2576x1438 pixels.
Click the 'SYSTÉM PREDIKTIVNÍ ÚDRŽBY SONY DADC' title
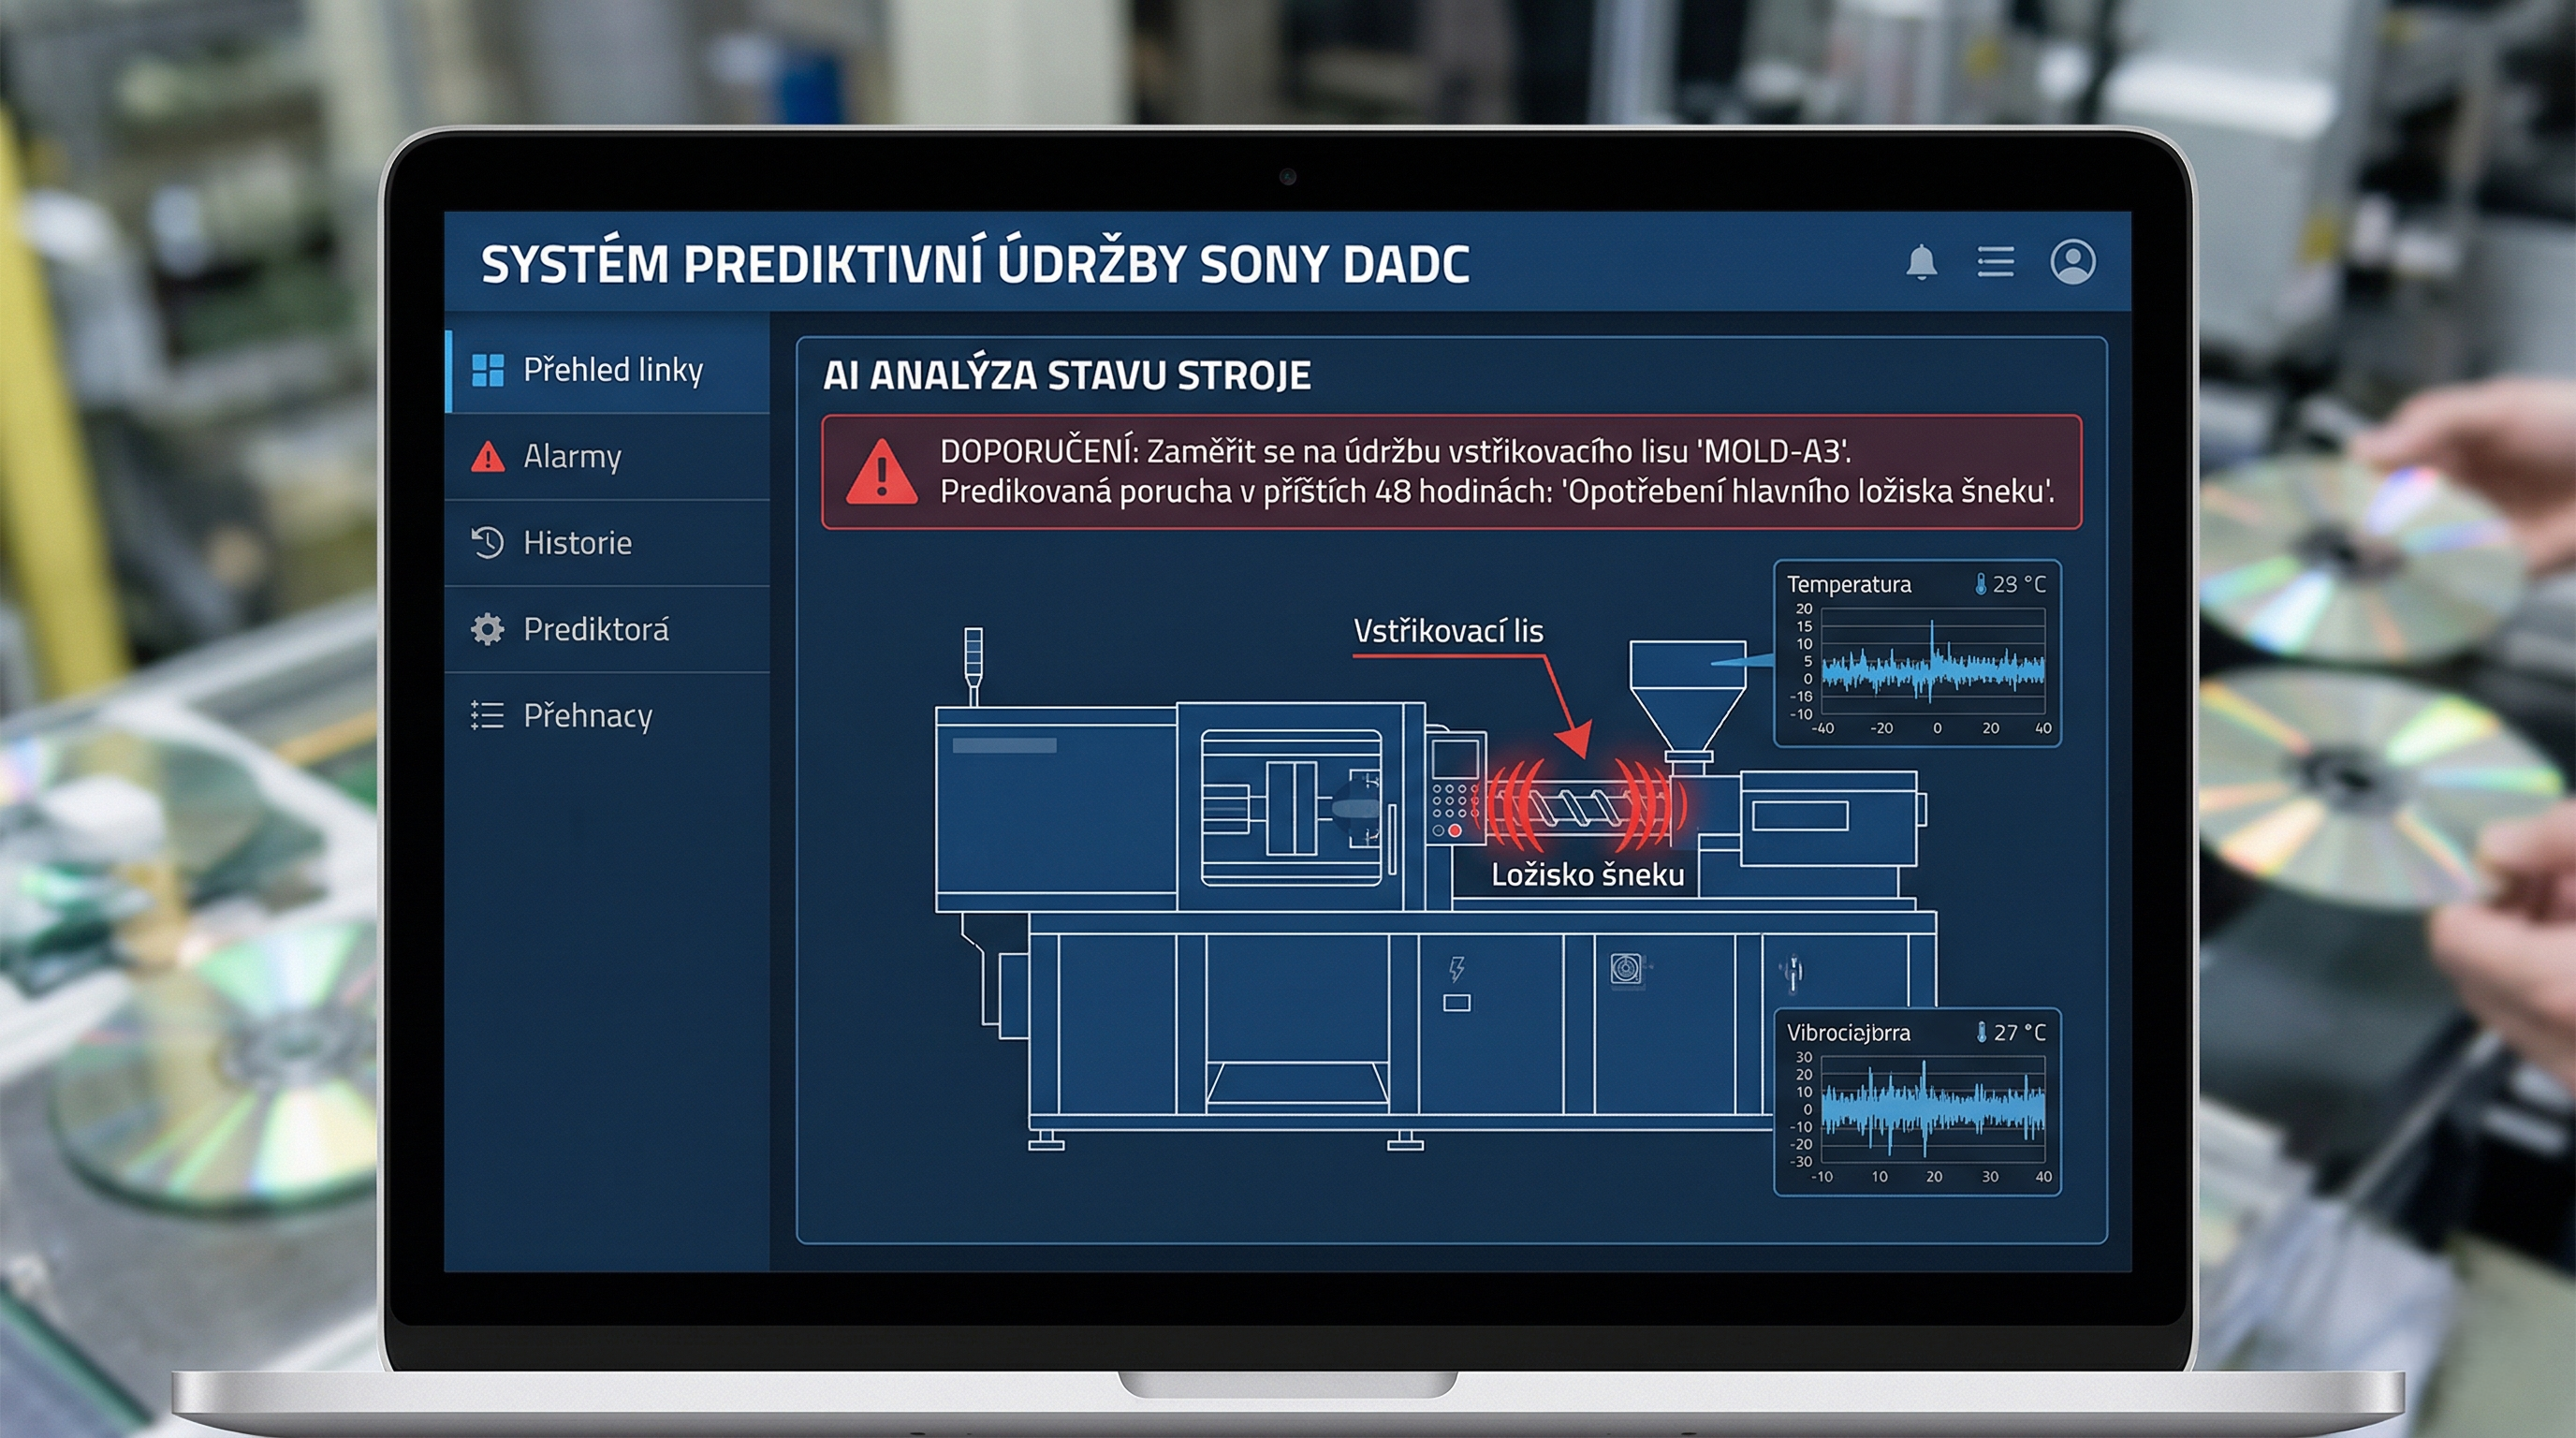(x=975, y=264)
